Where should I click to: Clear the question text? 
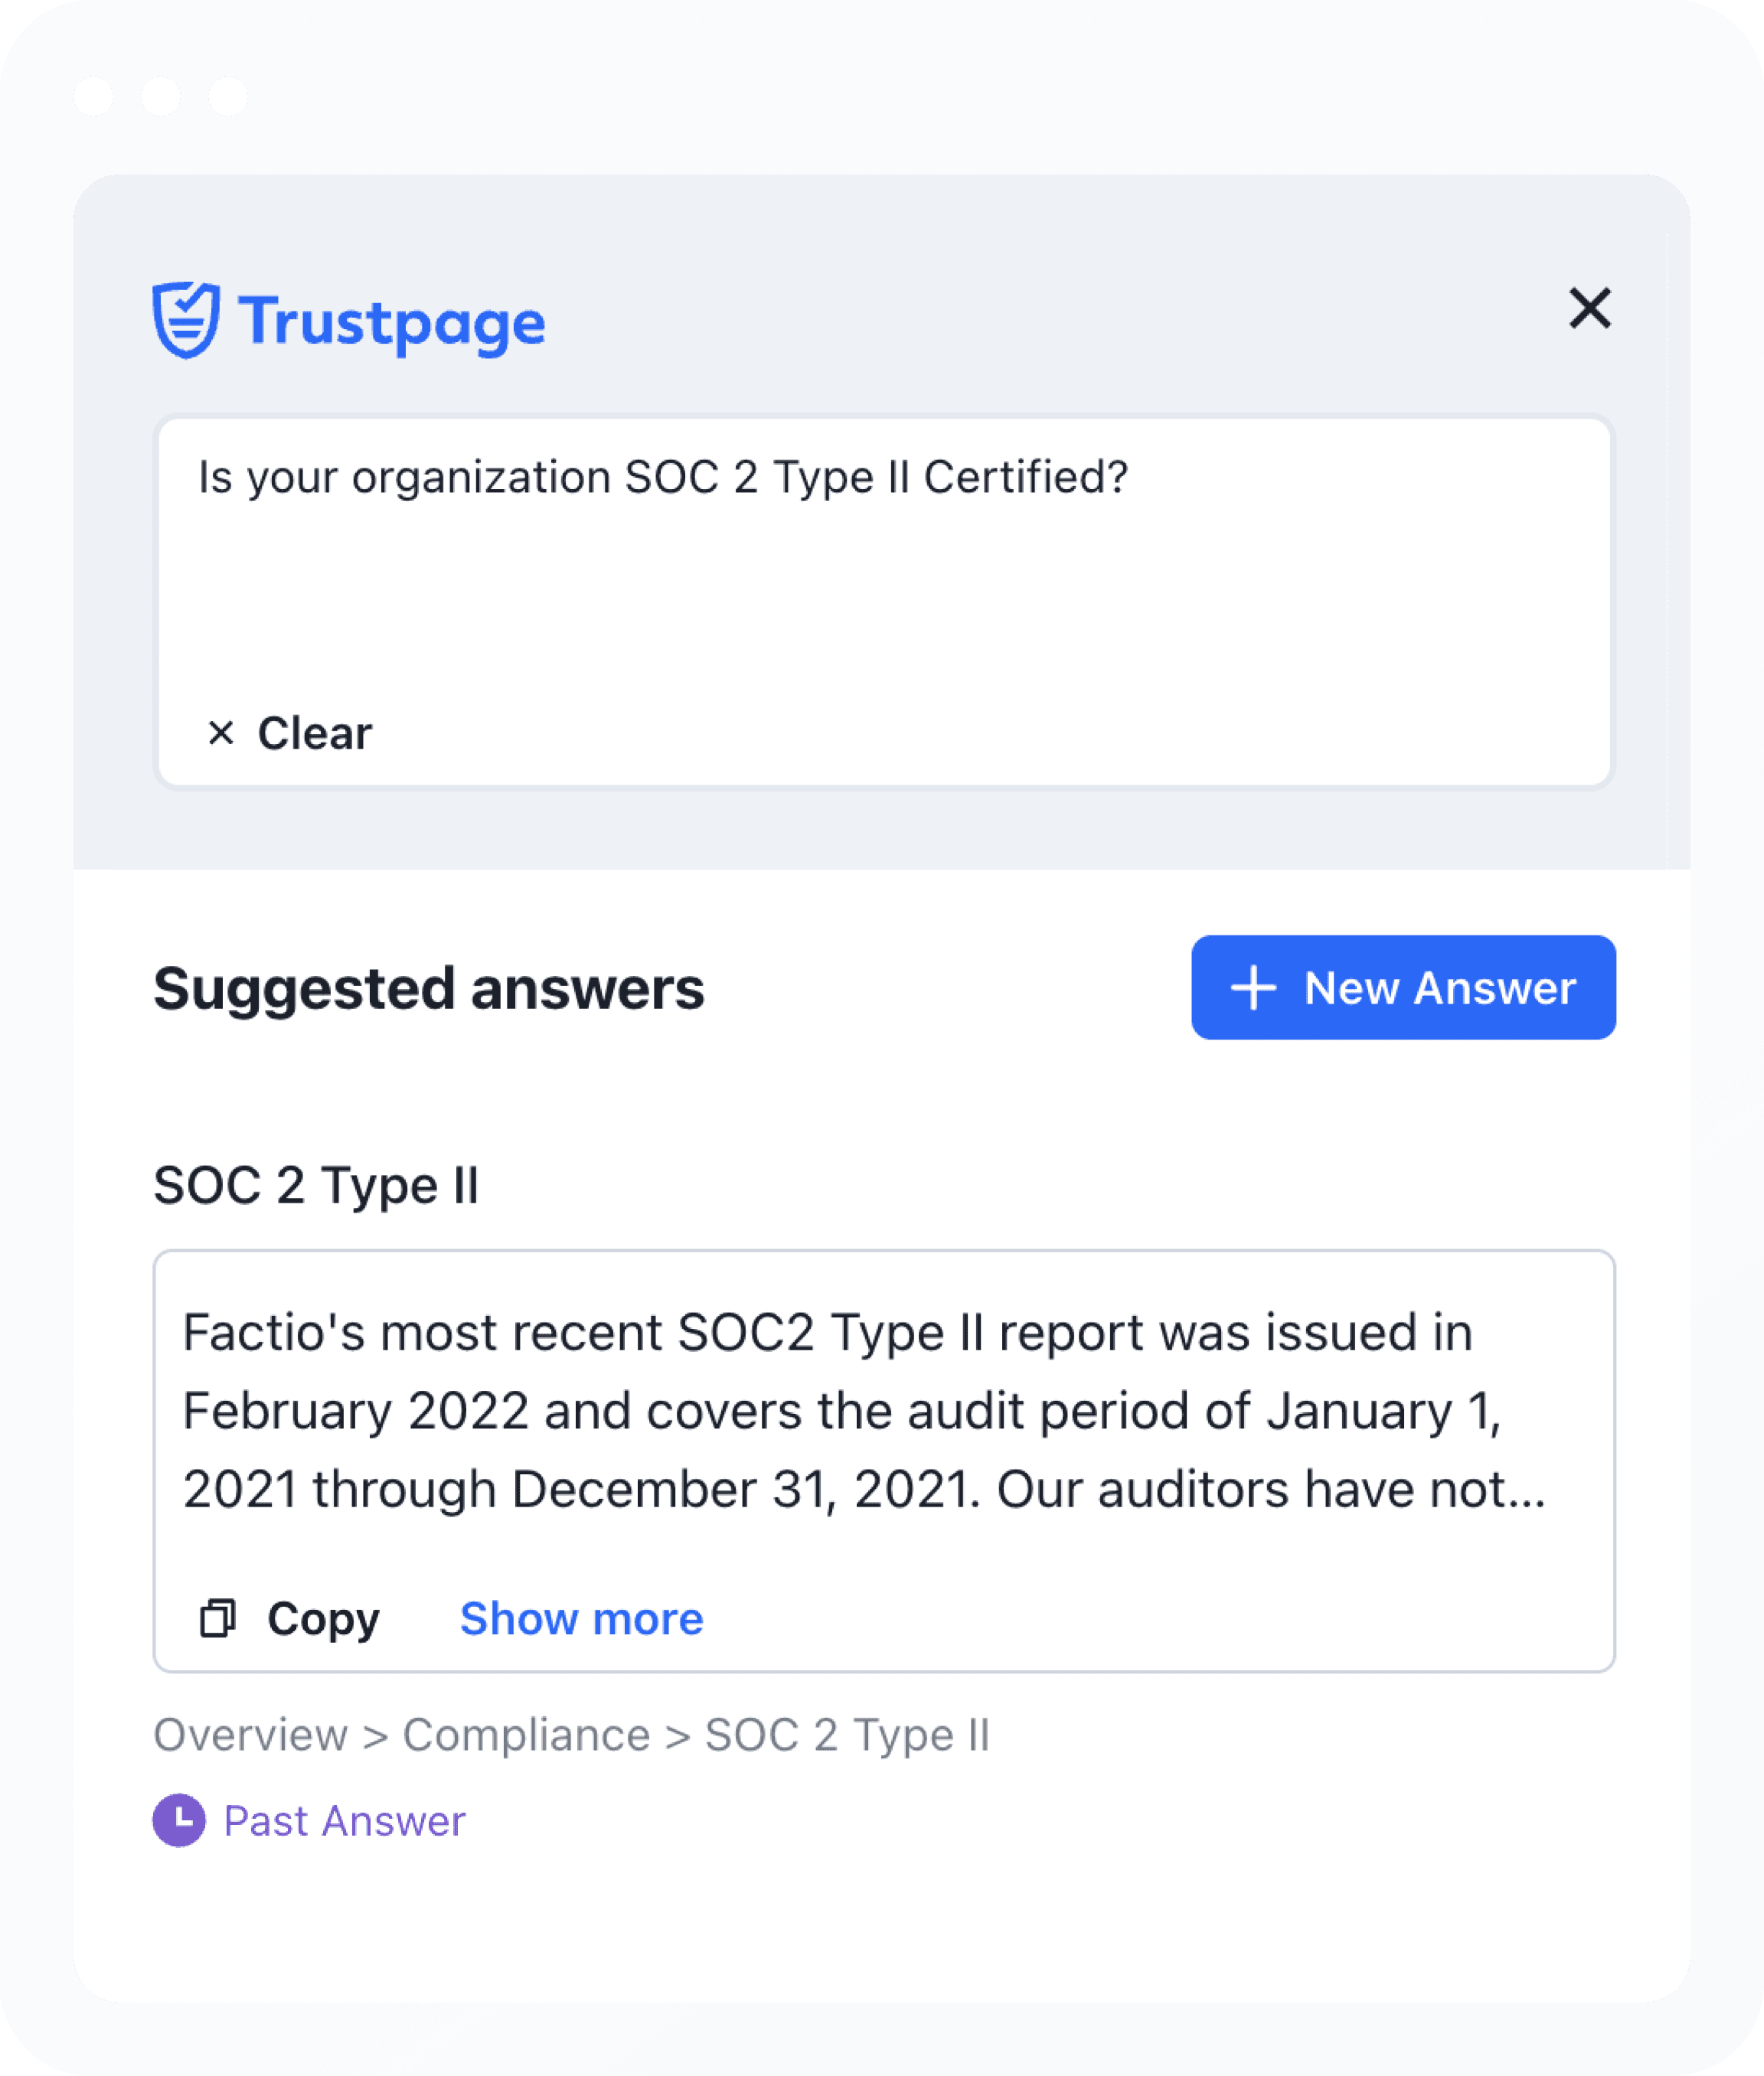[x=313, y=733]
